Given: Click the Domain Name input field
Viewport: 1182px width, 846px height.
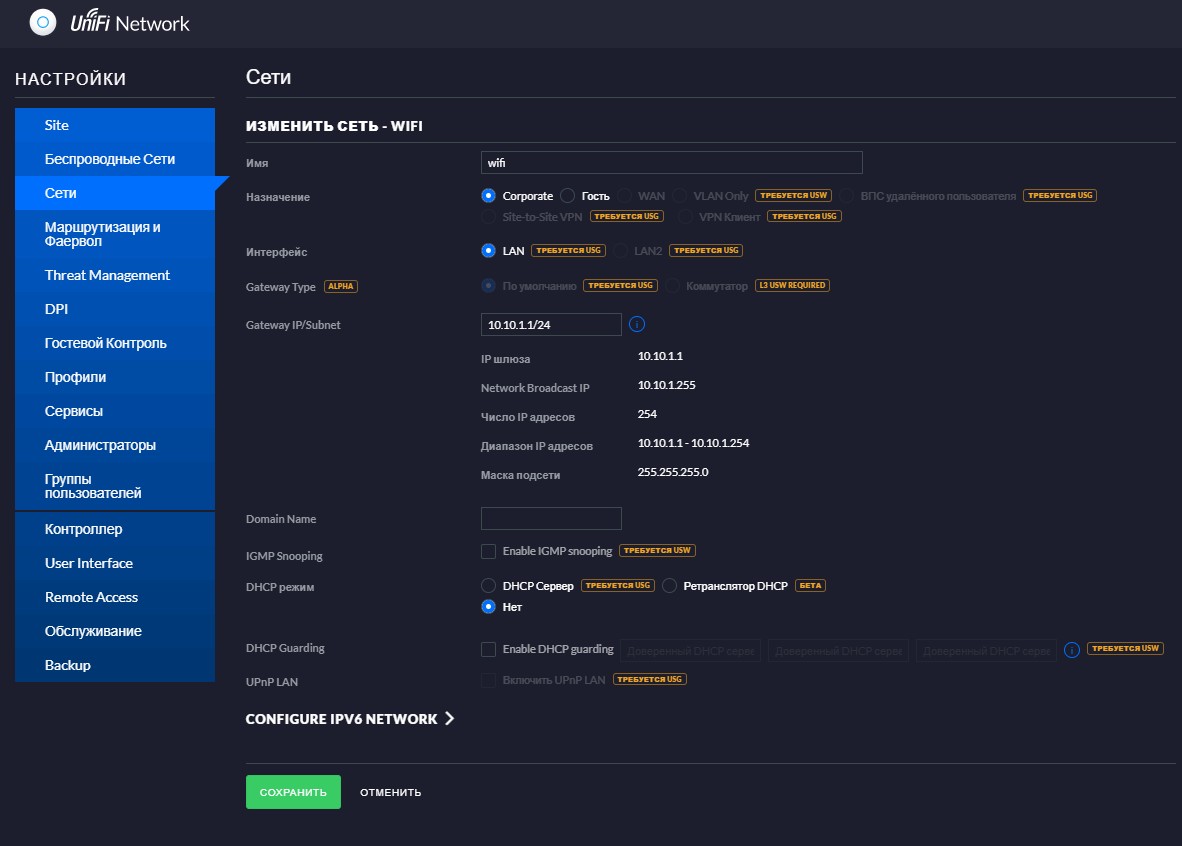Looking at the screenshot, I should point(551,518).
